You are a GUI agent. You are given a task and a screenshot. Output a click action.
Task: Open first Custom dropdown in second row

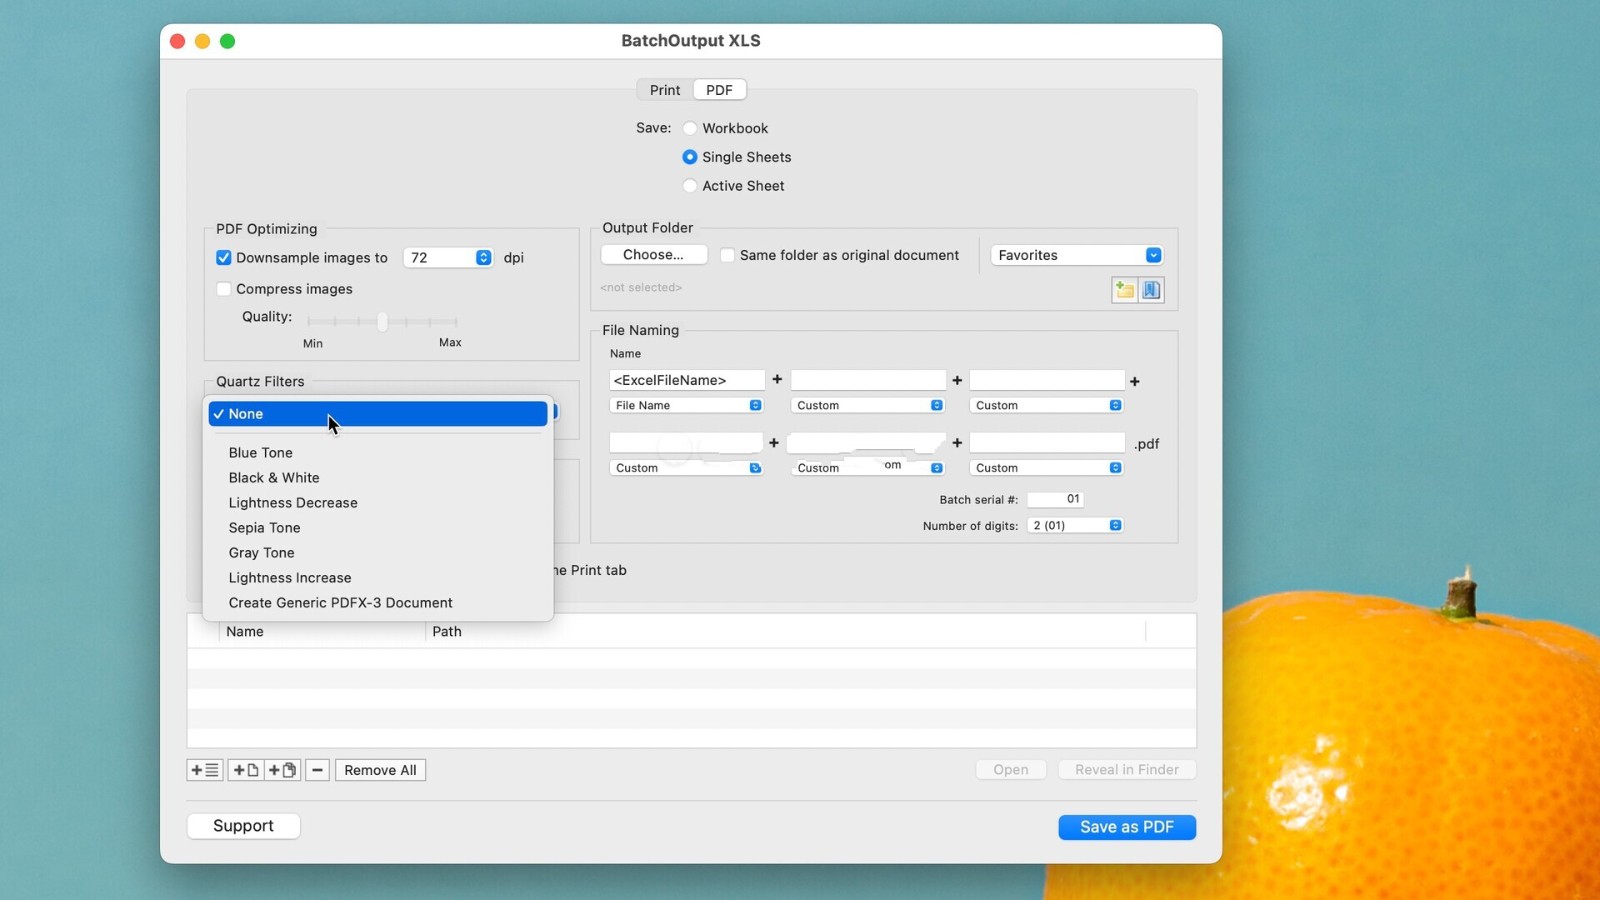pos(686,468)
